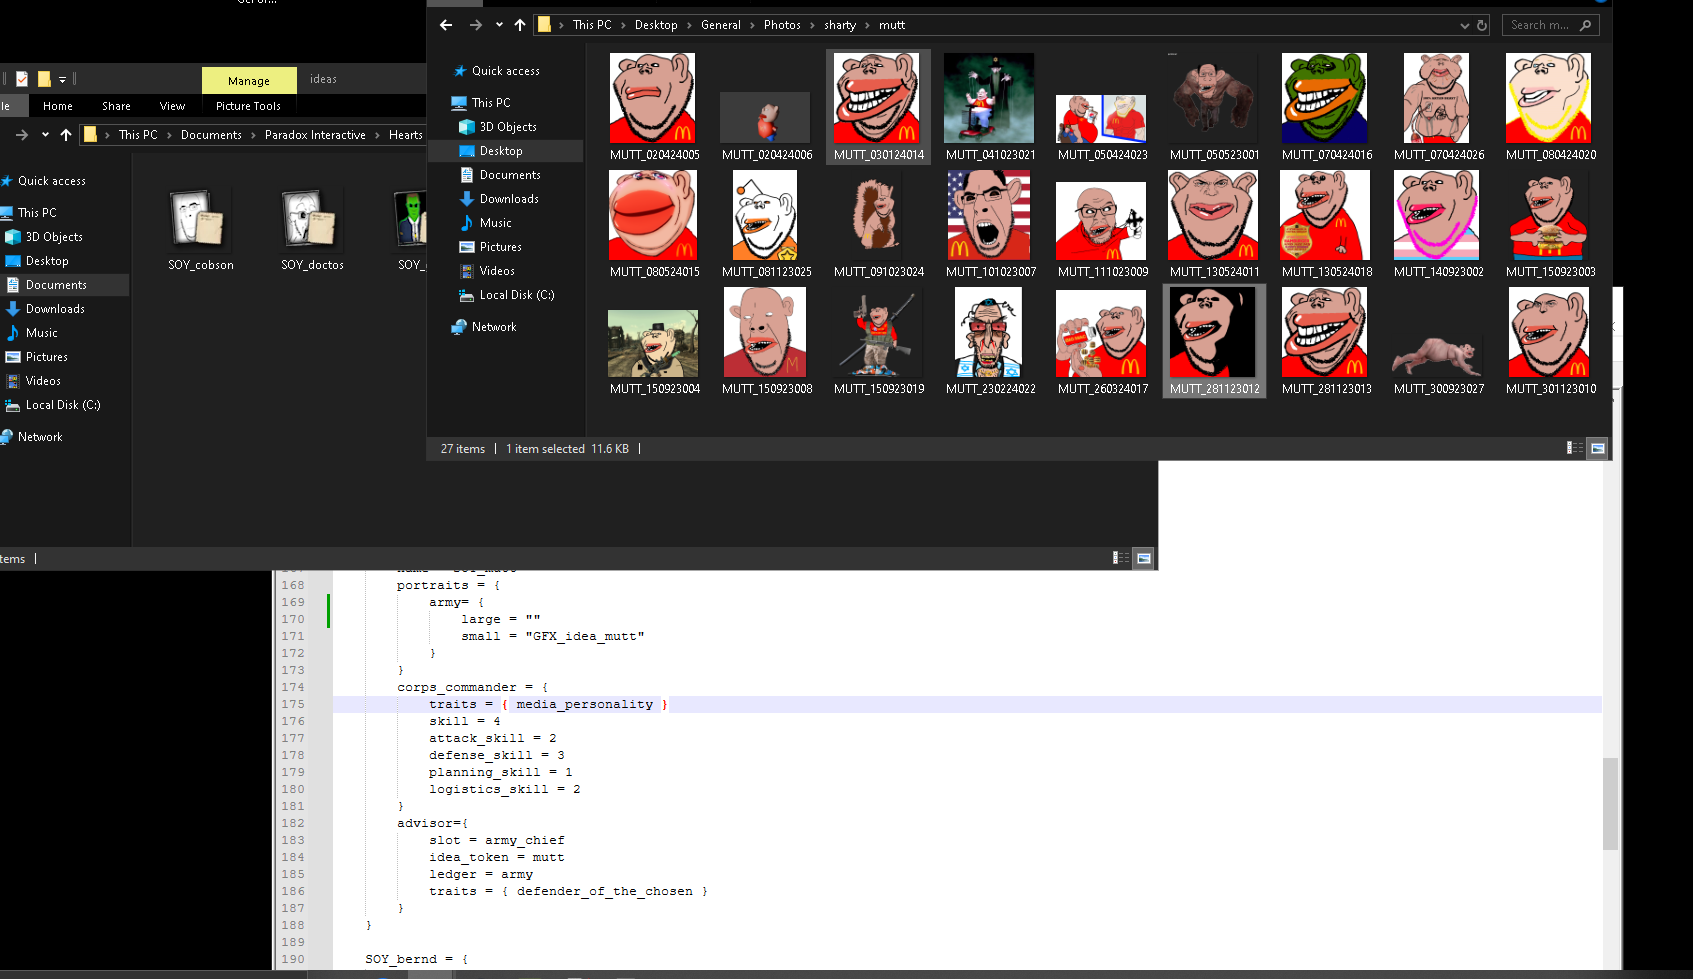Click 'Documents' breadcrumb in ideas window
Viewport: 1693px width, 979px height.
pyautogui.click(x=211, y=135)
